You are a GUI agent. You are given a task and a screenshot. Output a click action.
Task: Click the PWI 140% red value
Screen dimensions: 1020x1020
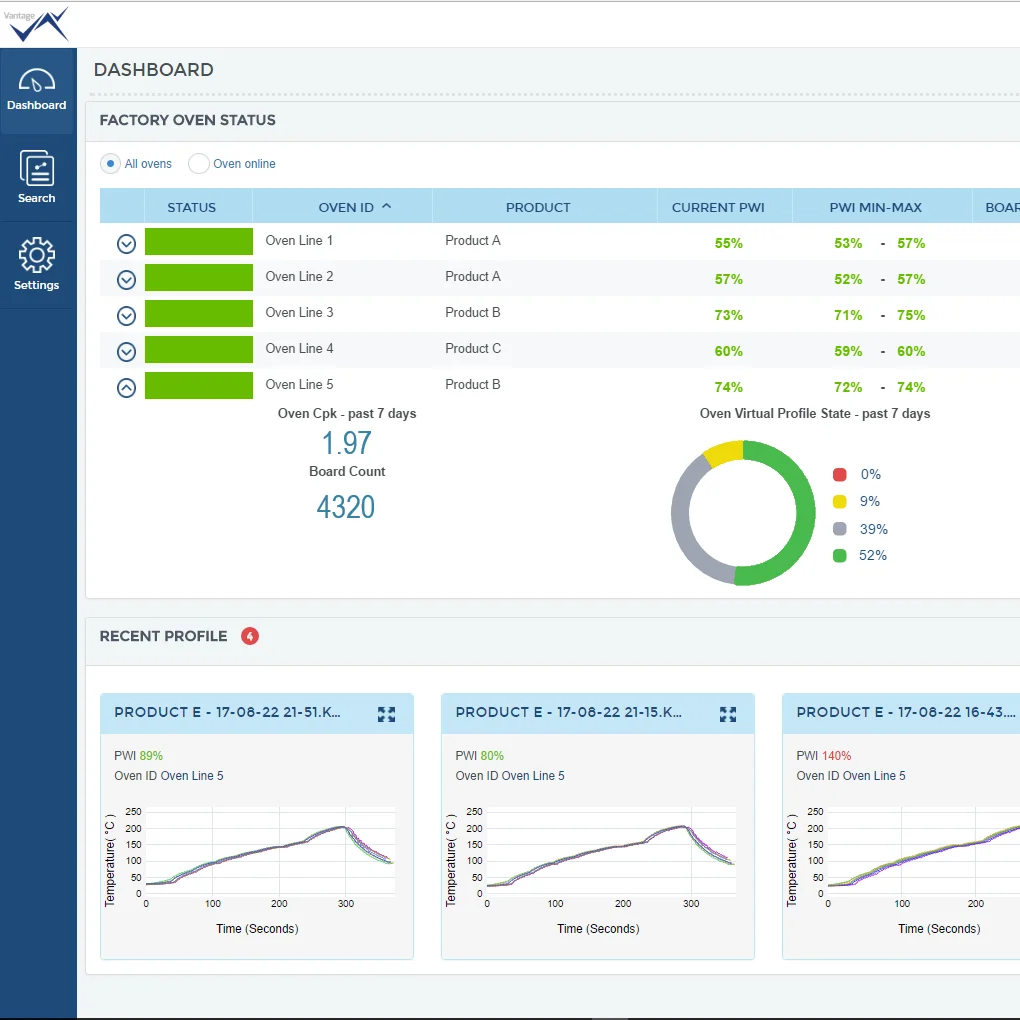837,756
